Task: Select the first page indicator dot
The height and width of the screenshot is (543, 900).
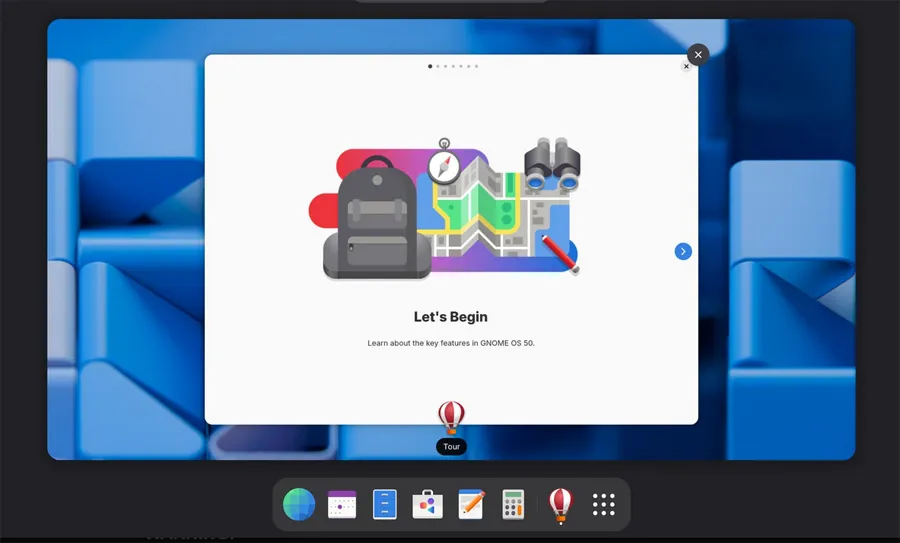Action: coord(430,67)
